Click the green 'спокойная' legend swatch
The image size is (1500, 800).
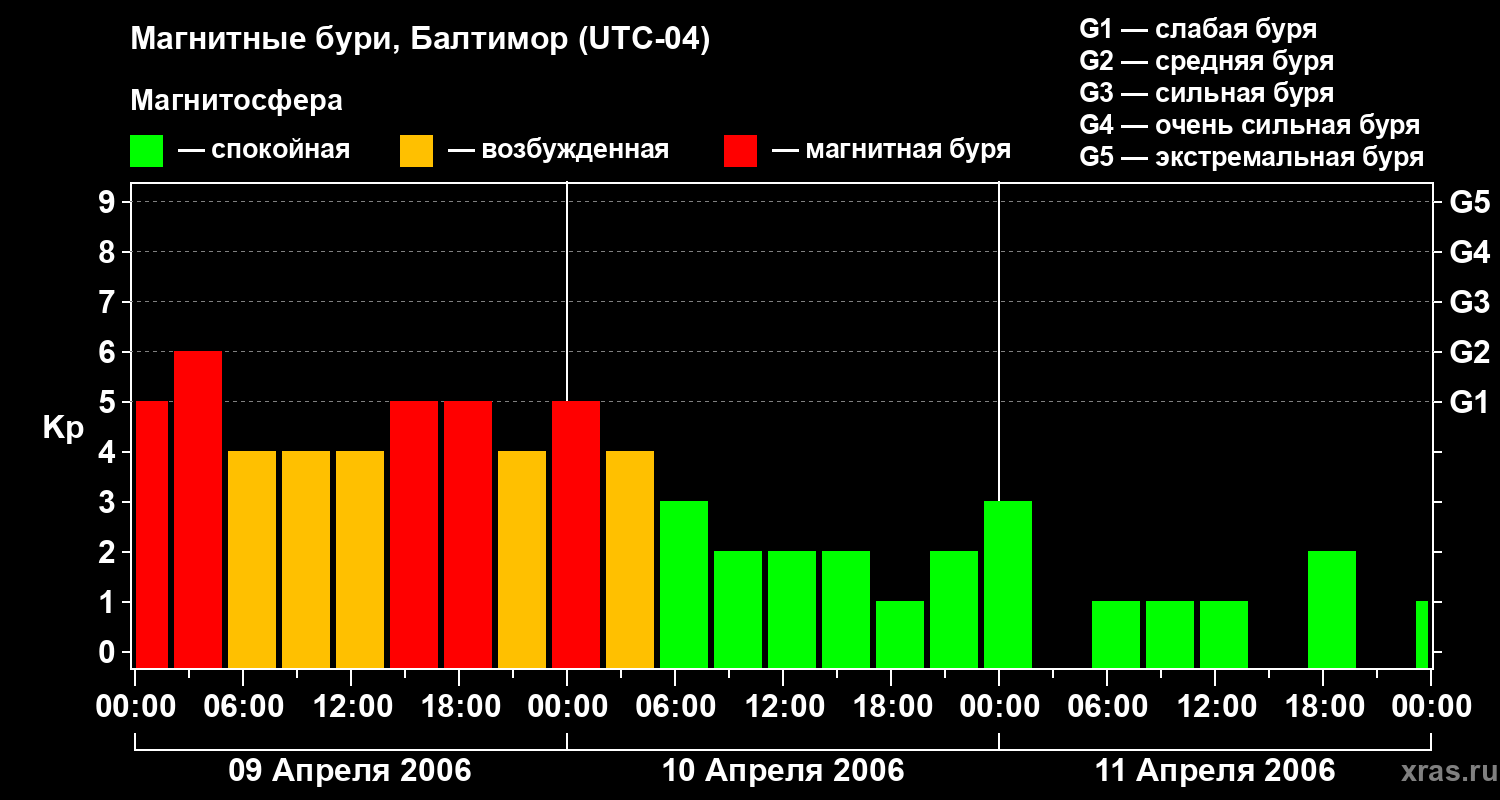click(146, 151)
